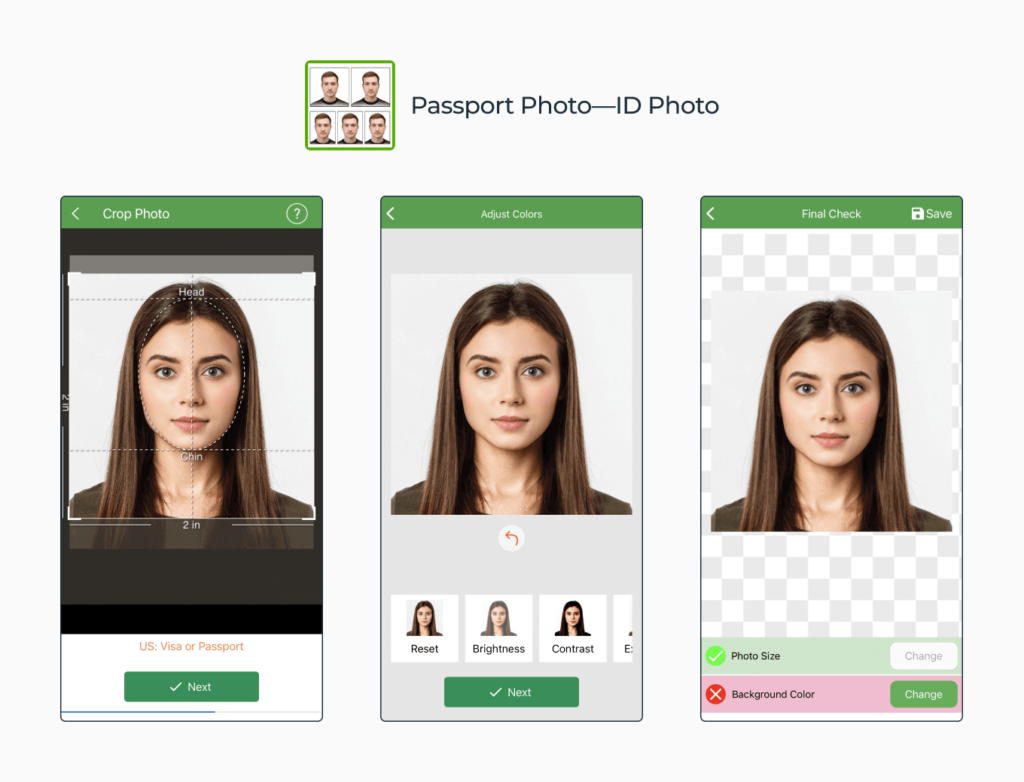This screenshot has height=782, width=1024.
Task: Click Change for the Background Color
Action: point(923,694)
